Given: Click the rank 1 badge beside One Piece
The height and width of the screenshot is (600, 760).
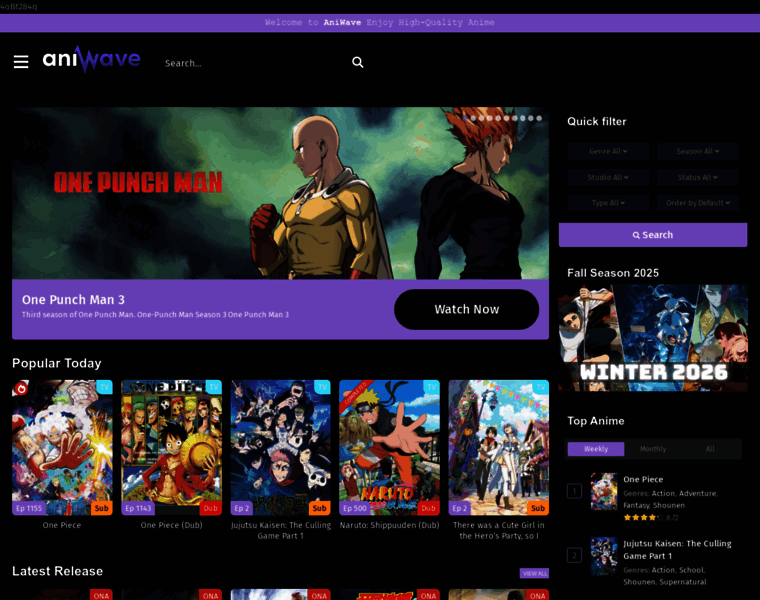Looking at the screenshot, I should coord(574,491).
